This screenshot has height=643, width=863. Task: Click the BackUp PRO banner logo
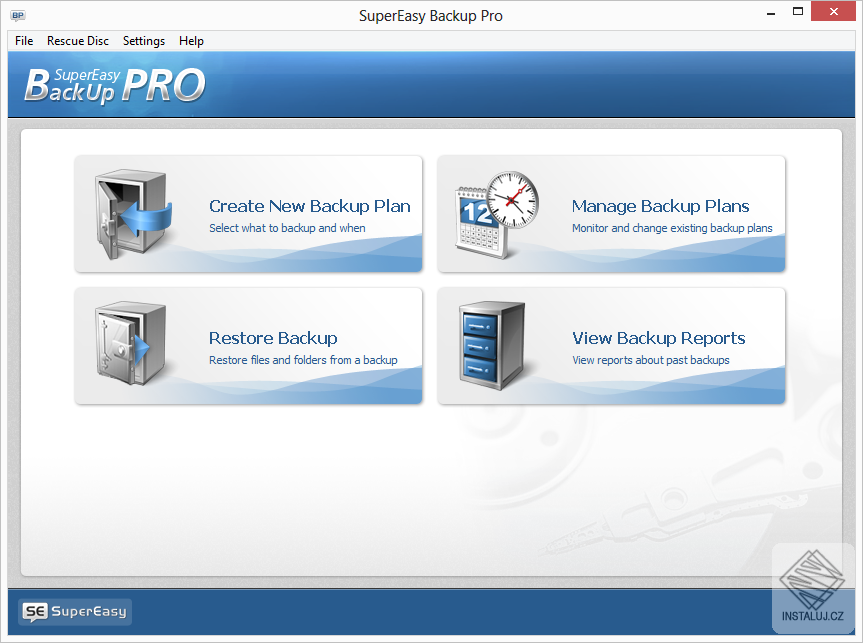coord(113,85)
